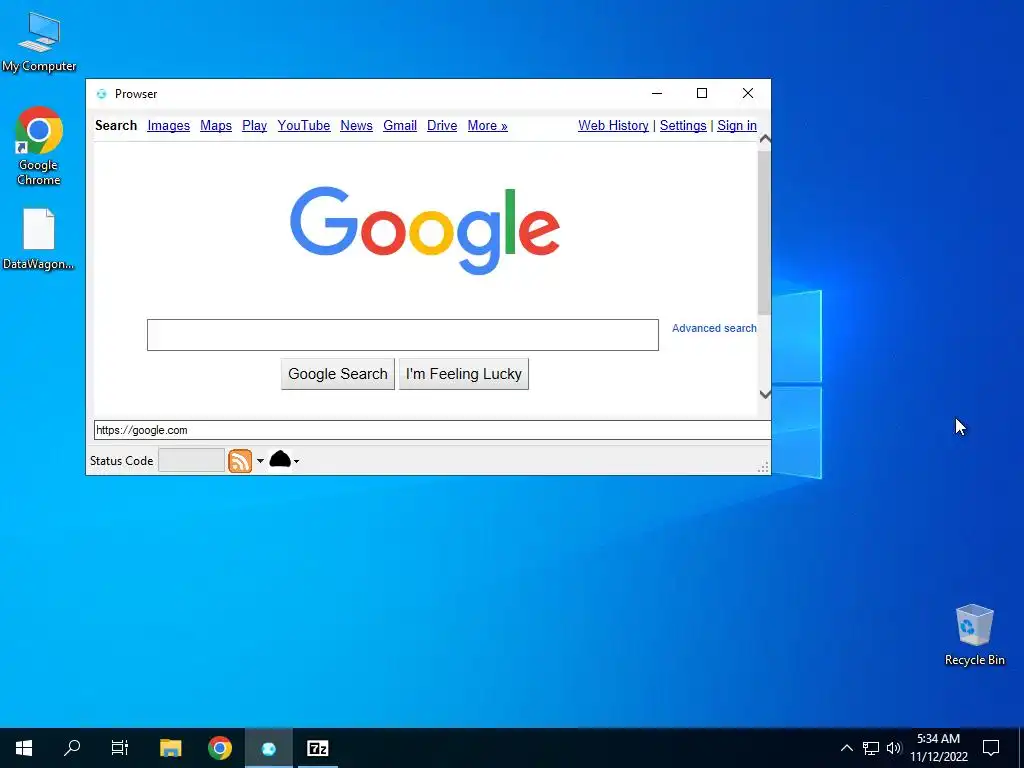Image resolution: width=1024 pixels, height=768 pixels.
Task: Go to the Drive link
Action: click(x=442, y=125)
